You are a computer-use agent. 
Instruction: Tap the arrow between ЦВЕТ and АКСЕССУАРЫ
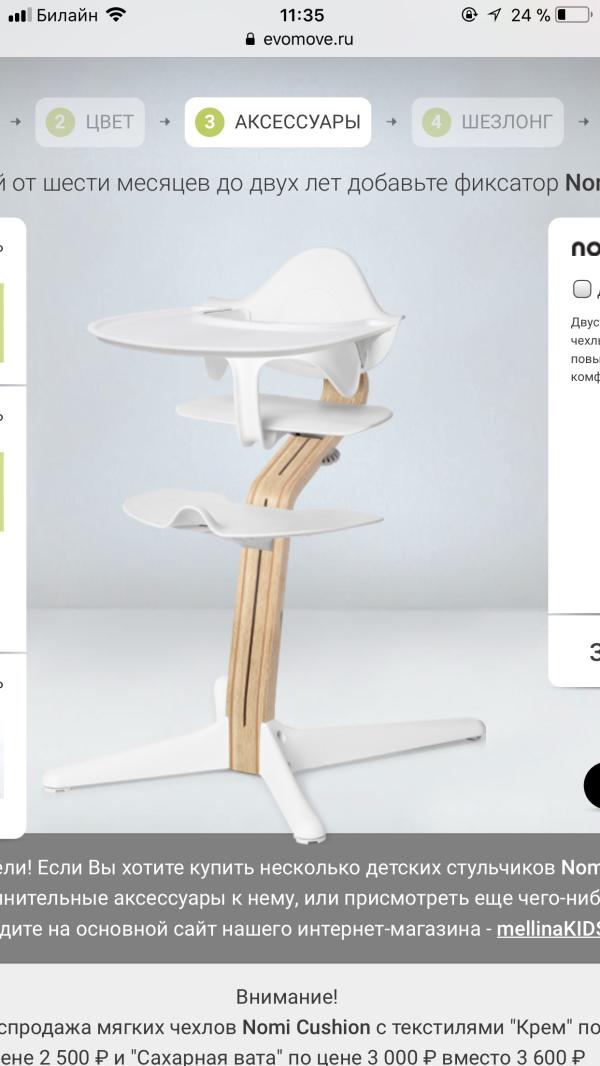pos(165,122)
